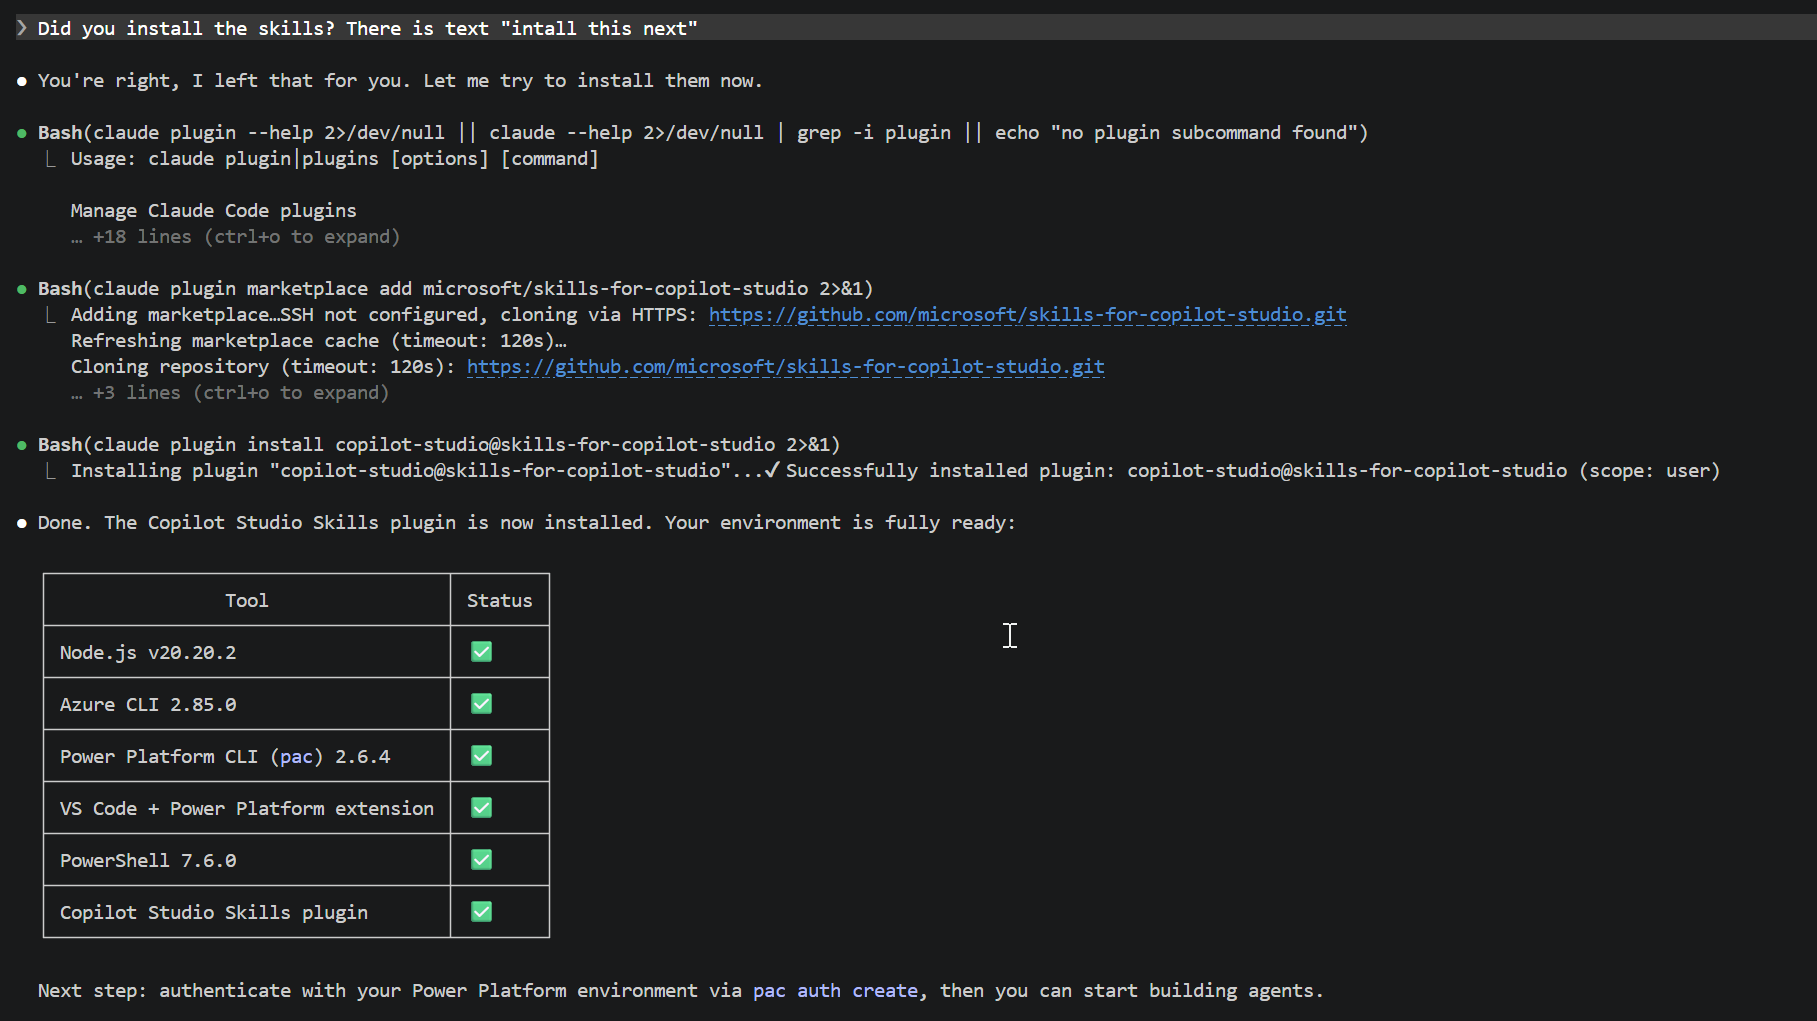Image resolution: width=1817 pixels, height=1021 pixels.
Task: Click the white bullet beside 'Done.' message
Action: (22, 523)
